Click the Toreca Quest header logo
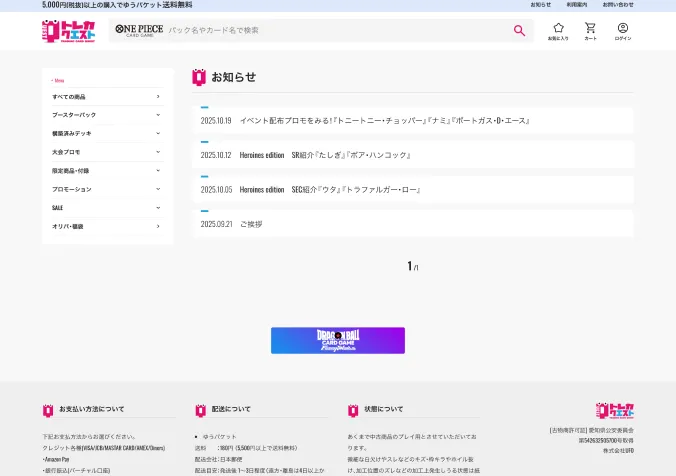The height and width of the screenshot is (476, 676). point(70,31)
